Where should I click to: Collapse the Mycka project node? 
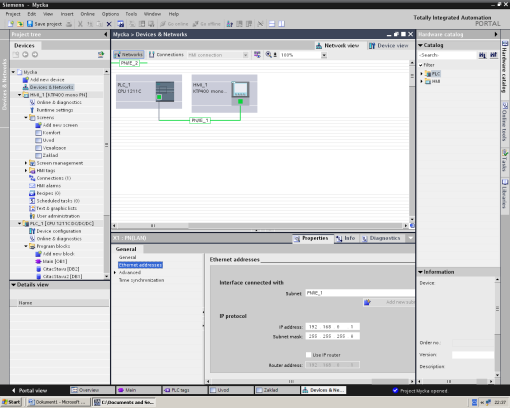13,72
